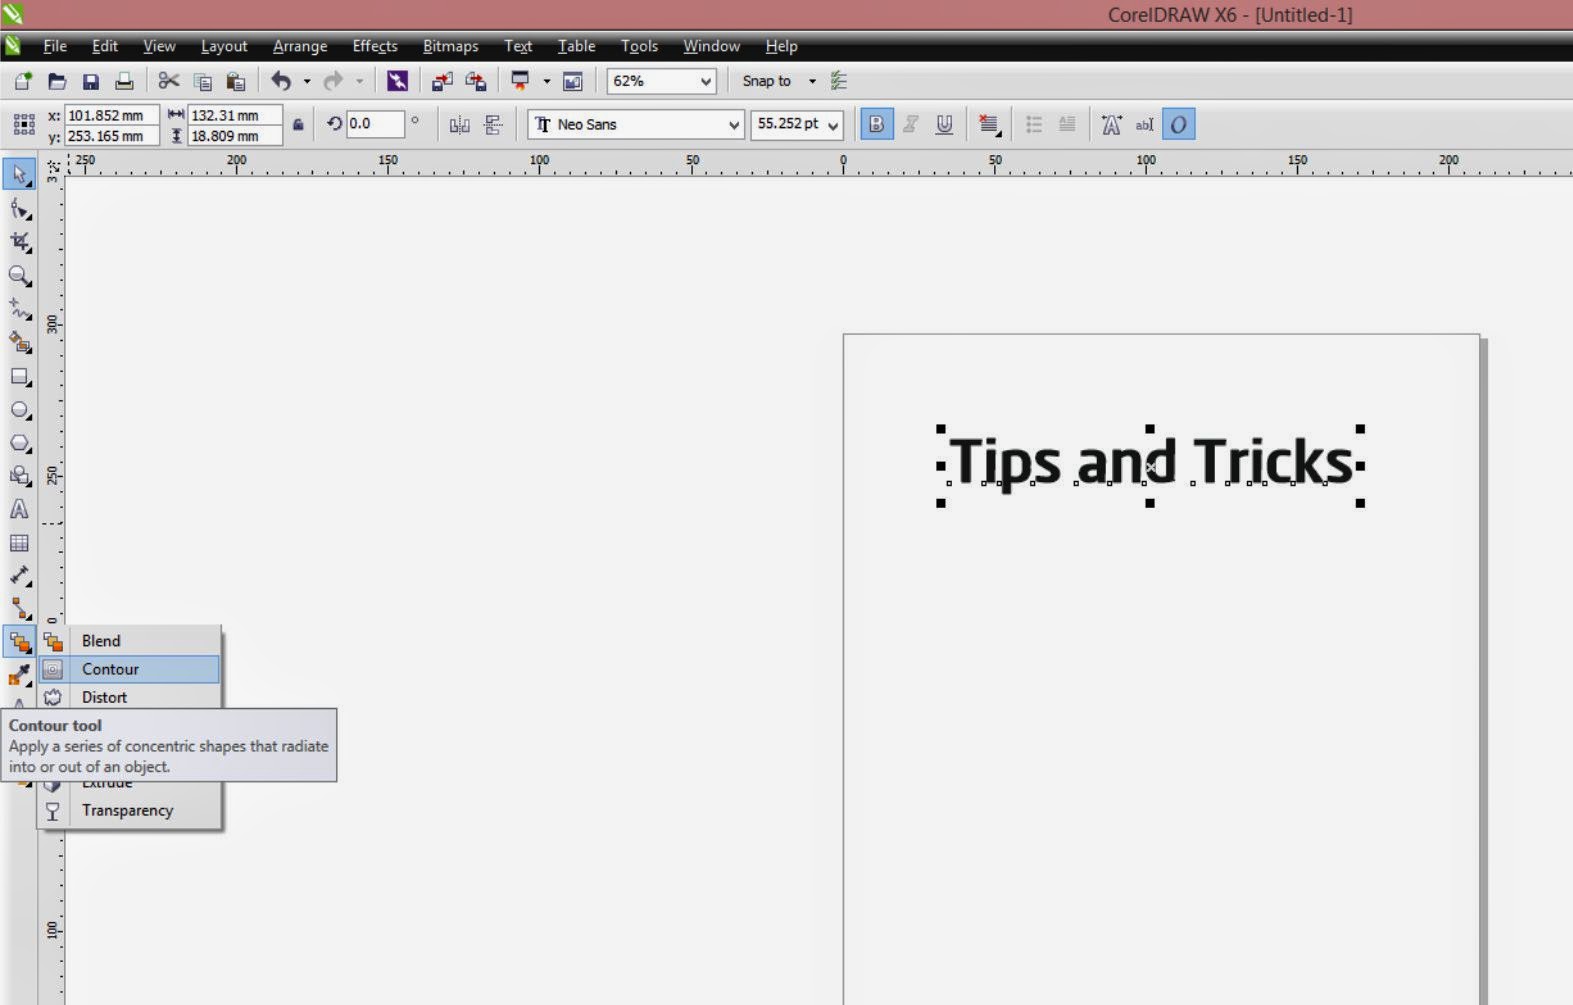Paste from the clipboard
1573x1005 pixels.
(x=236, y=81)
